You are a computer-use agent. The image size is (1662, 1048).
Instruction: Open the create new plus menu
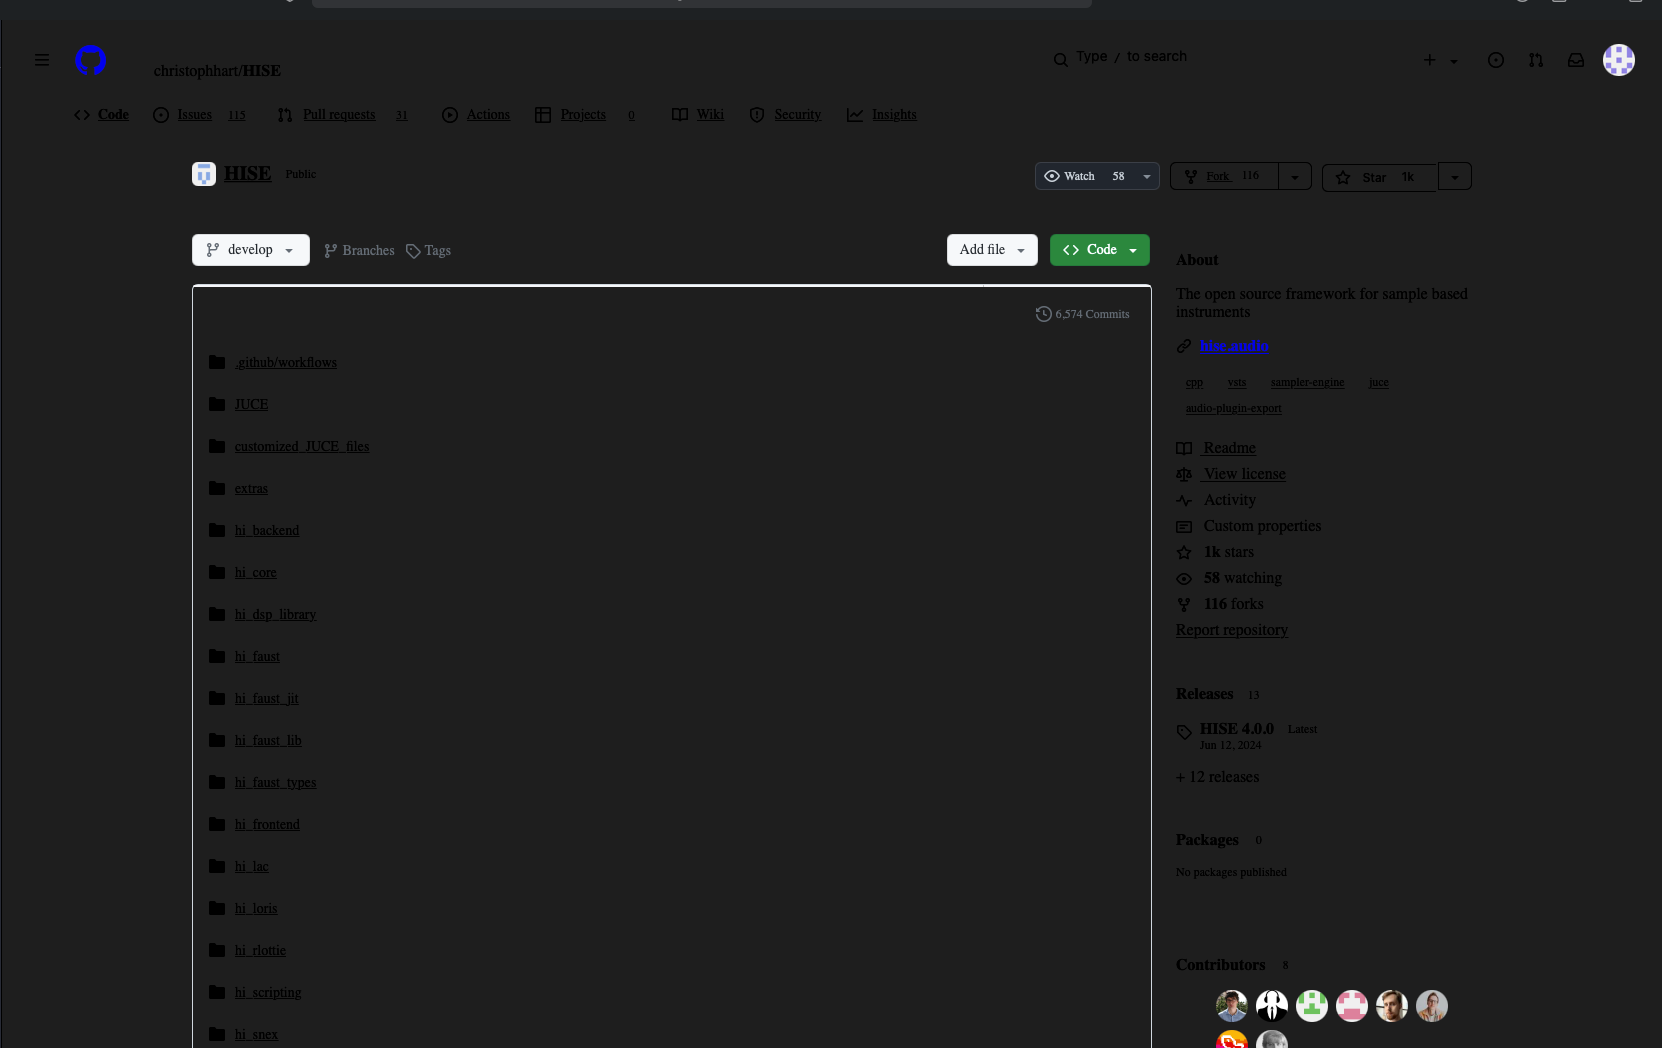point(1440,60)
